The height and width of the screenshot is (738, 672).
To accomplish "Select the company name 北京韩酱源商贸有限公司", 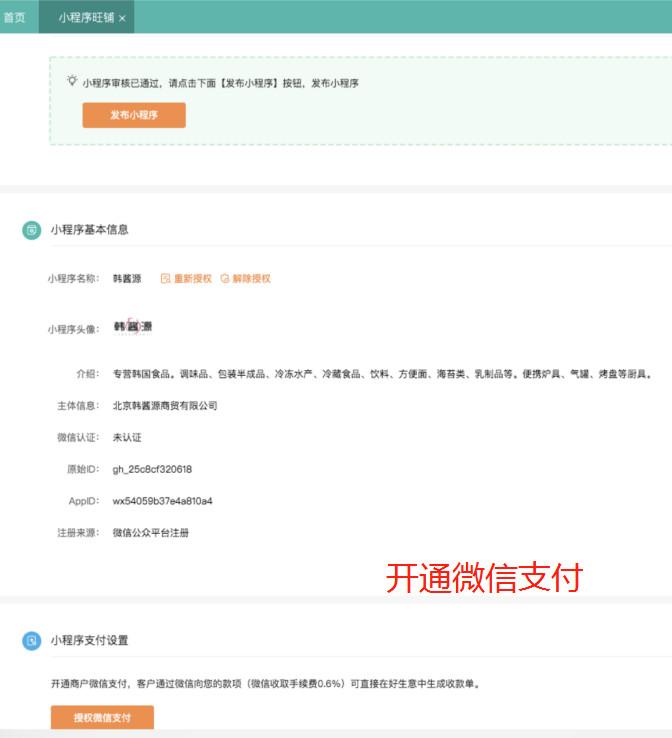I will click(165, 406).
